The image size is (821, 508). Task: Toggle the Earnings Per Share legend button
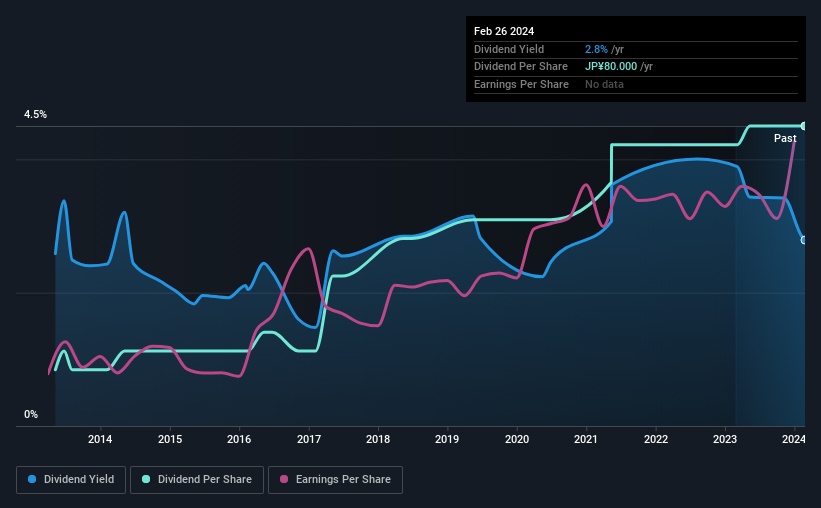click(335, 480)
